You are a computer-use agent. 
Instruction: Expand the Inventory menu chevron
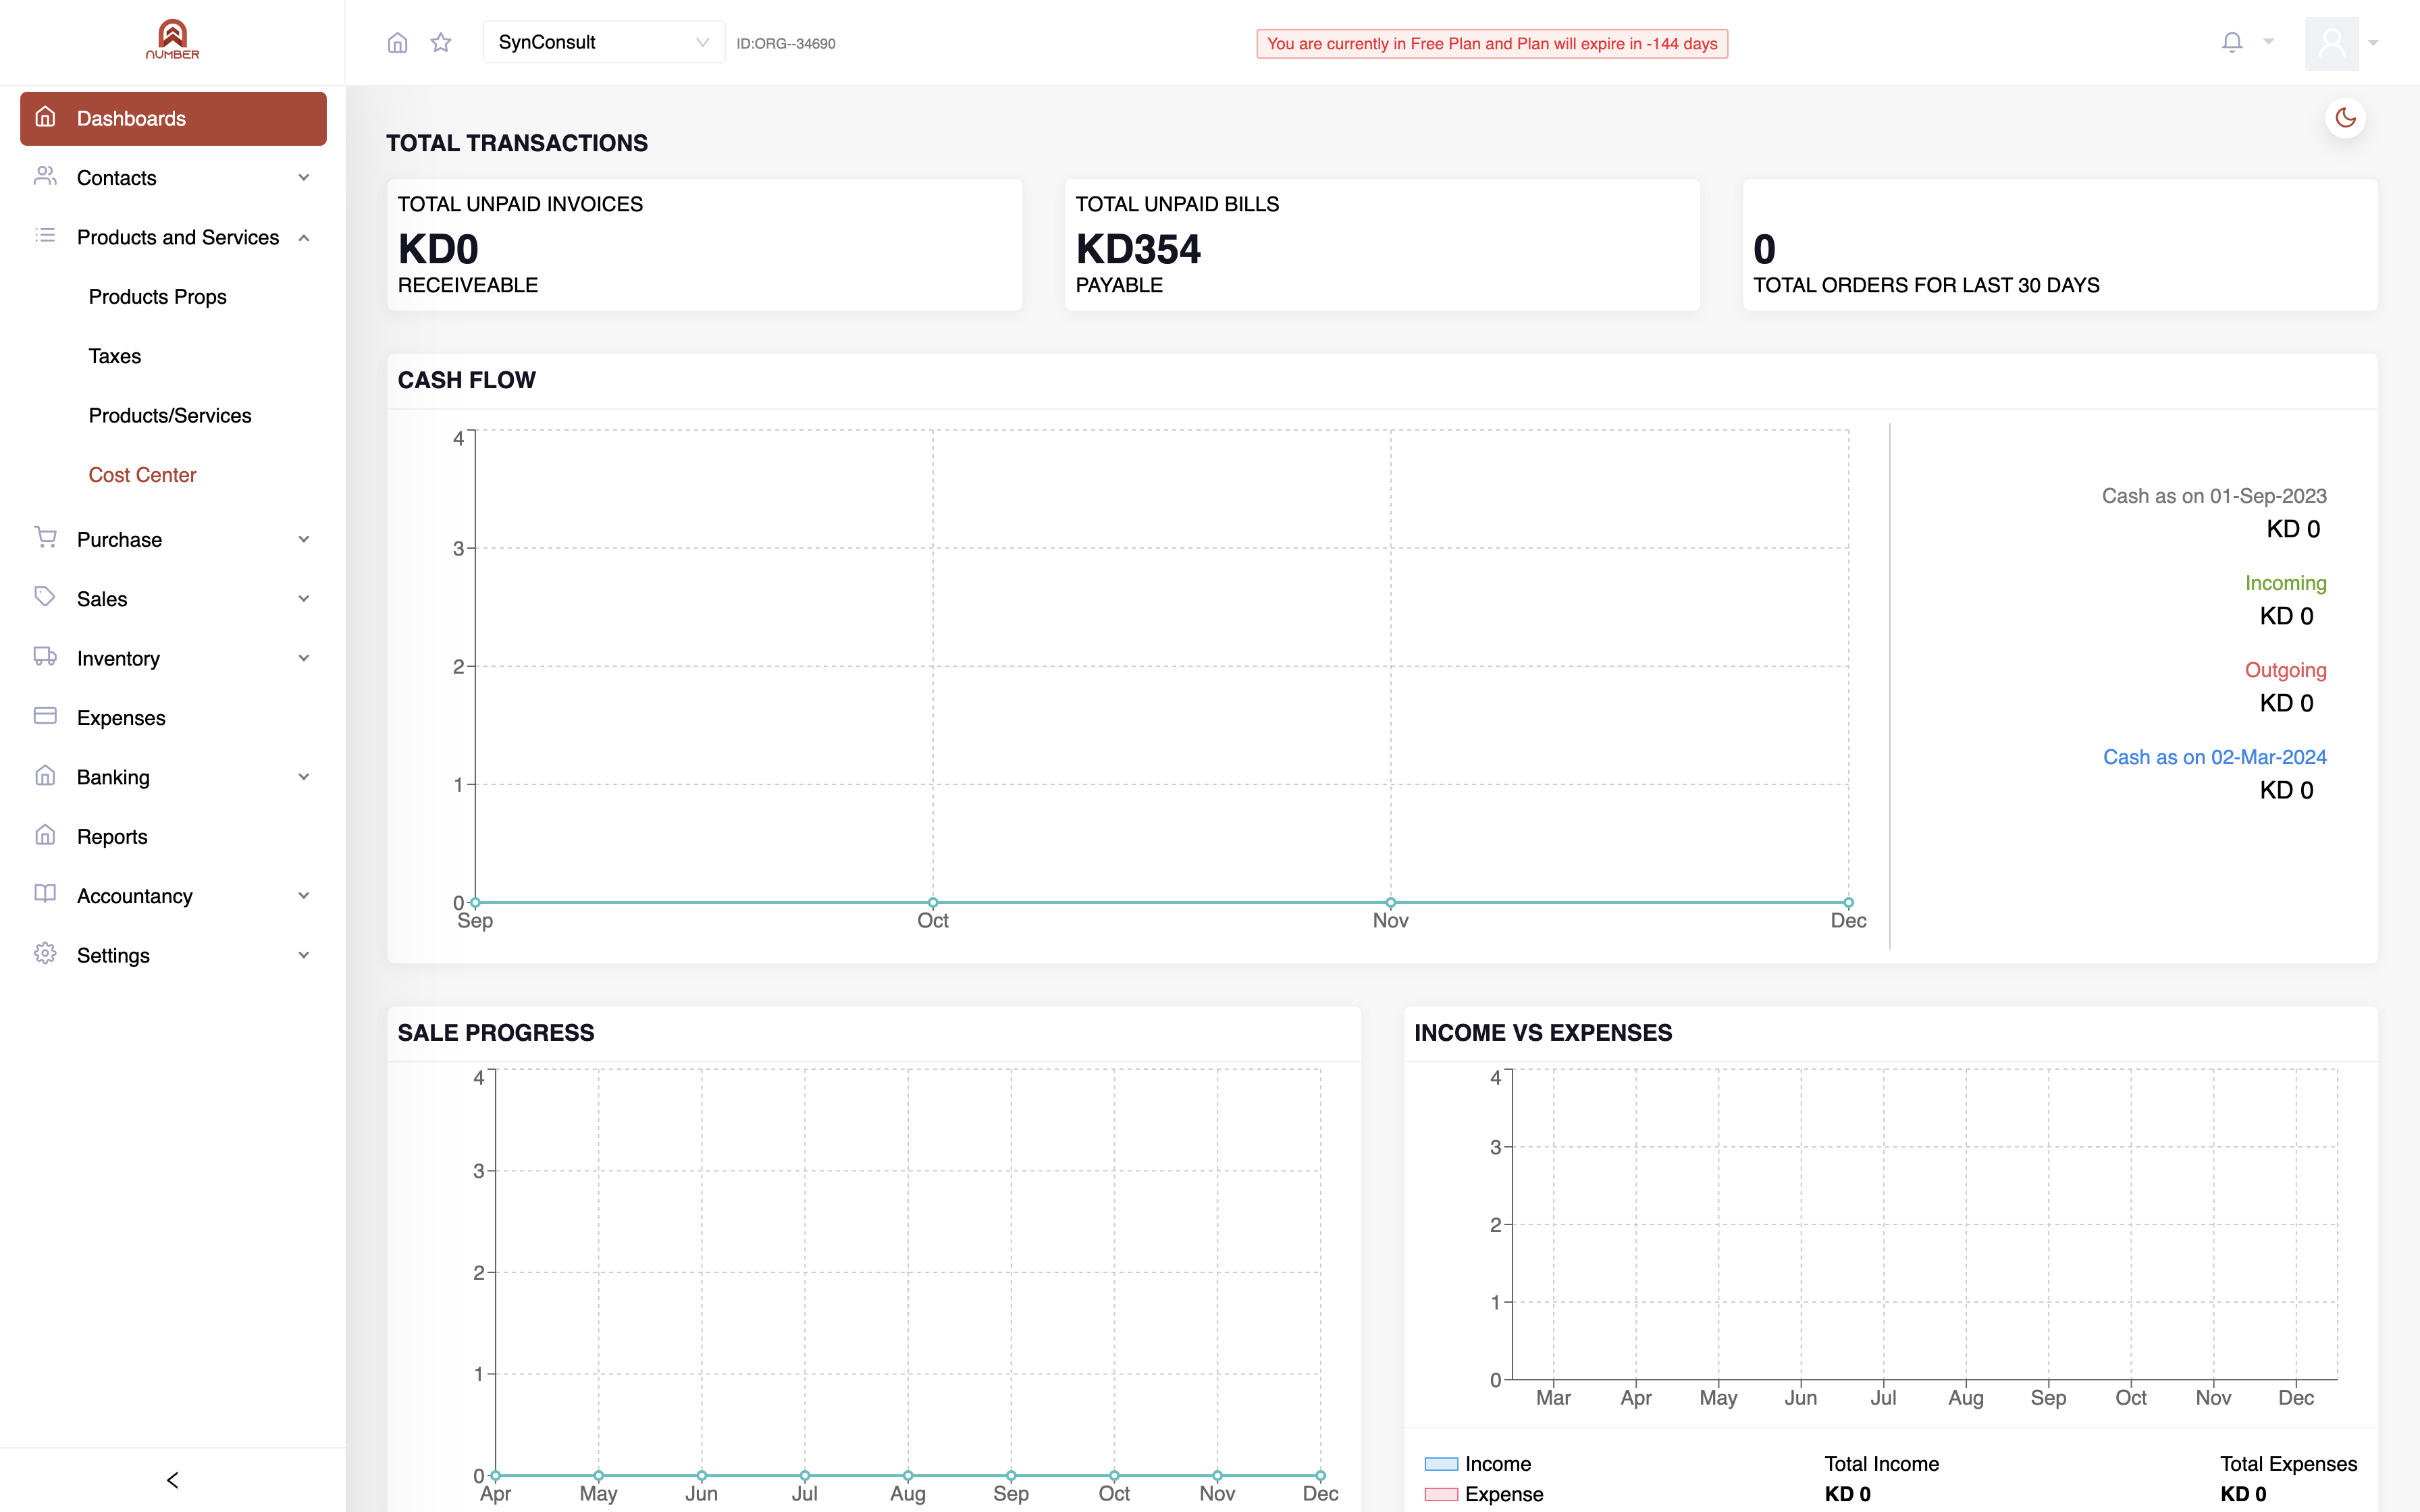pos(304,658)
